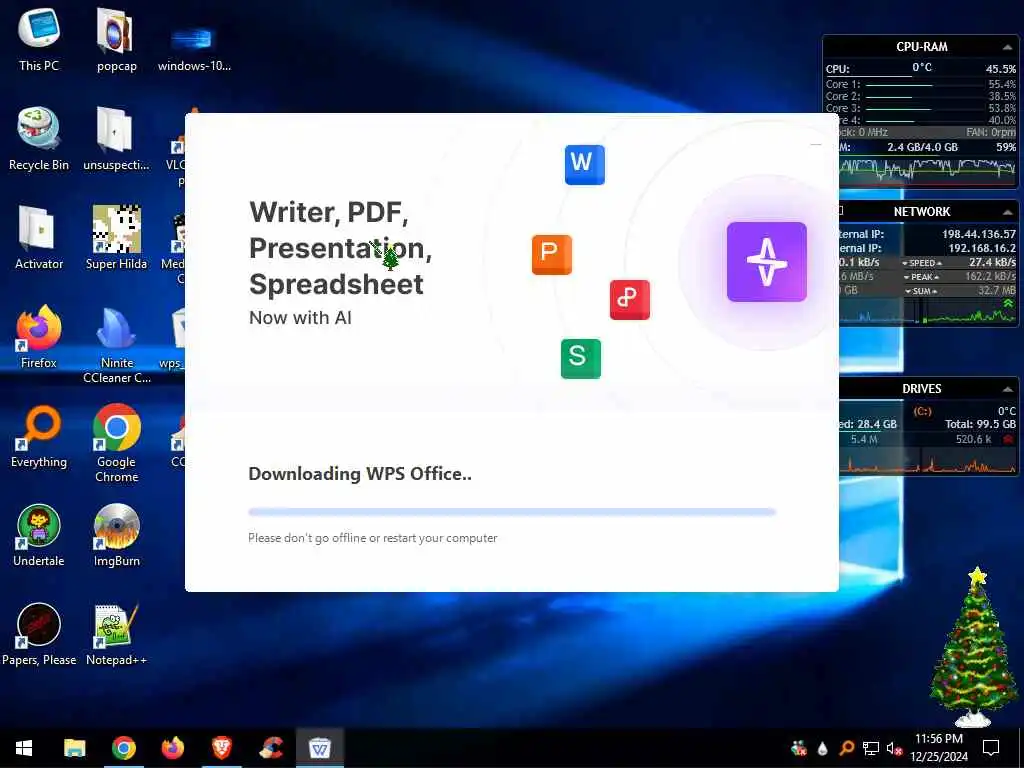Select the WPS installer taskbar button
This screenshot has width=1024, height=768.
[319, 748]
